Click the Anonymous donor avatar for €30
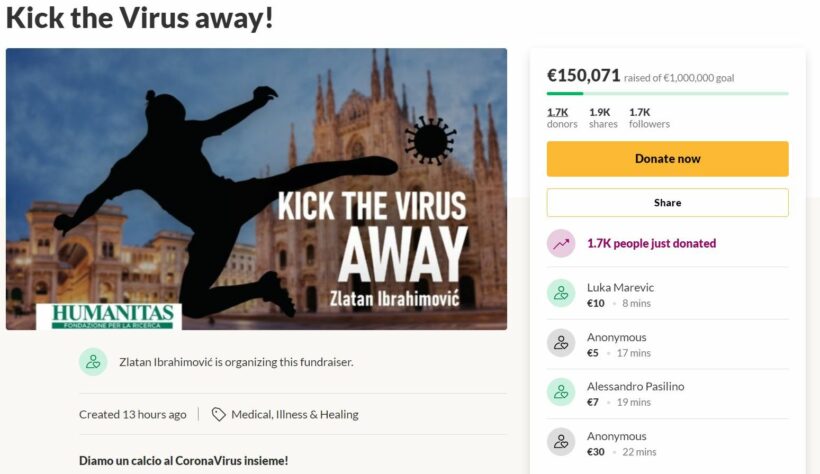The width and height of the screenshot is (820, 474). point(561,443)
